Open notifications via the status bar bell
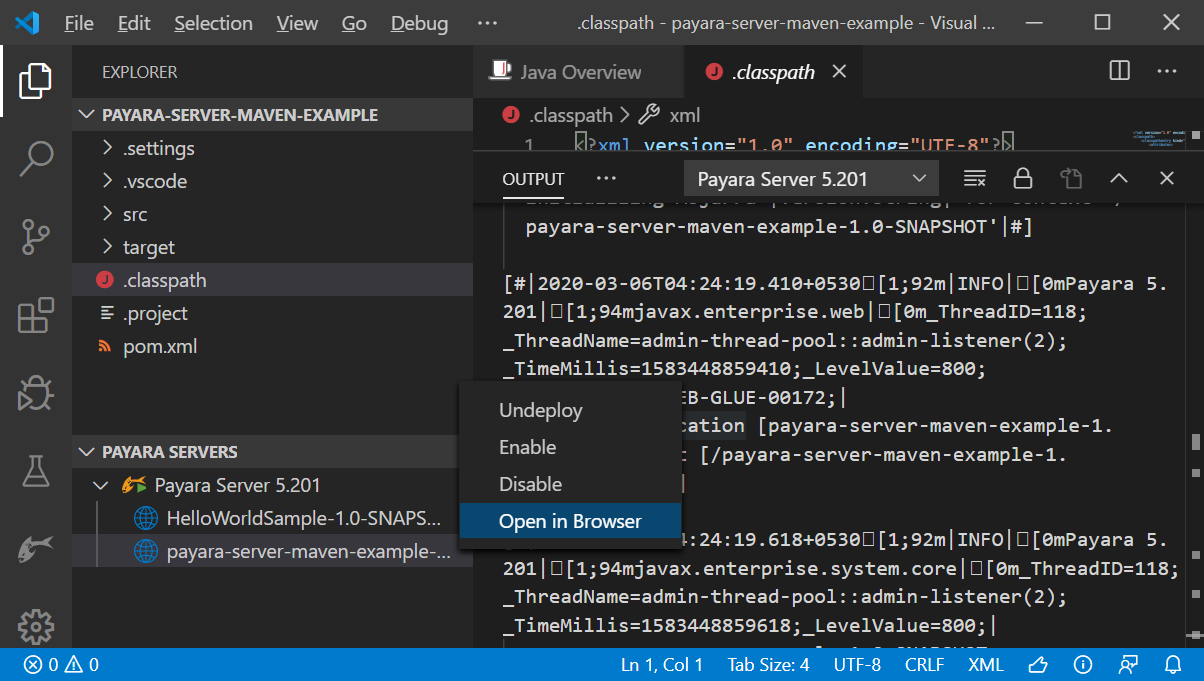Viewport: 1204px width, 681px height. click(x=1171, y=664)
